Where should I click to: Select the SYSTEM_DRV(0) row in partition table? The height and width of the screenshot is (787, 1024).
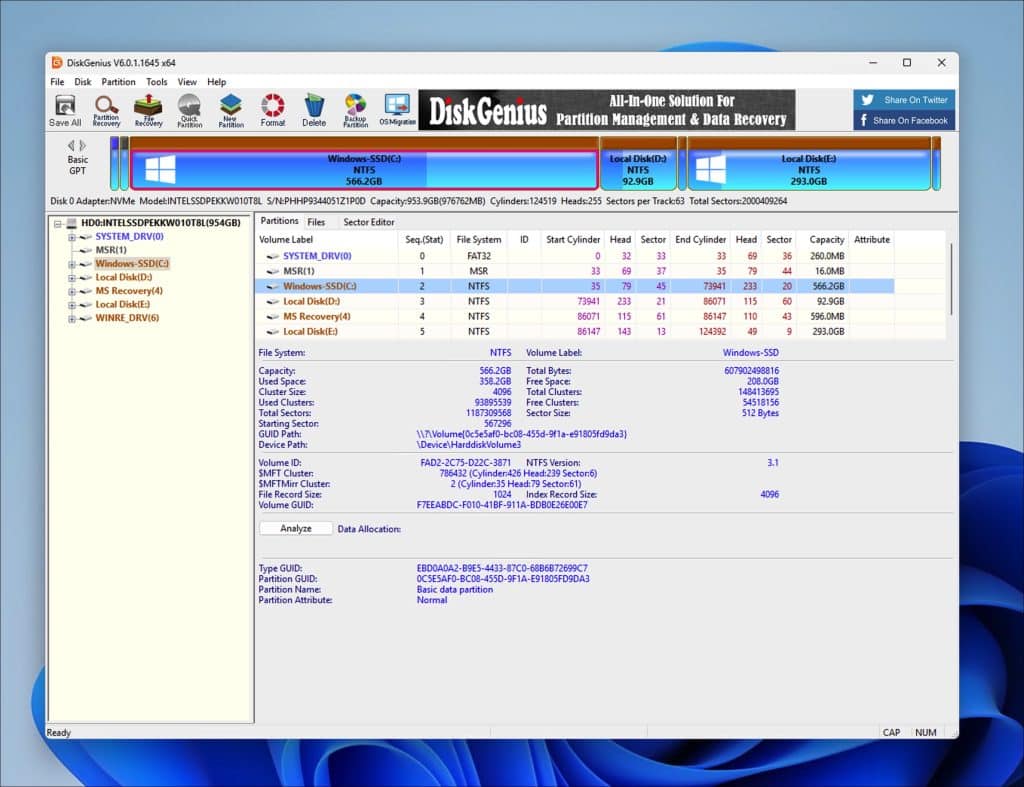pyautogui.click(x=575, y=256)
